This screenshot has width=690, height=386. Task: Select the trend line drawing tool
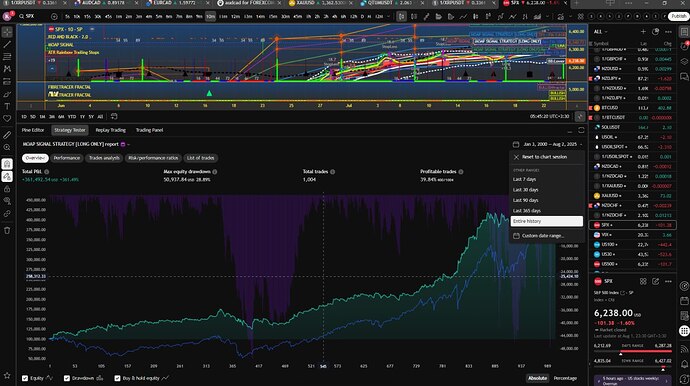7,44
